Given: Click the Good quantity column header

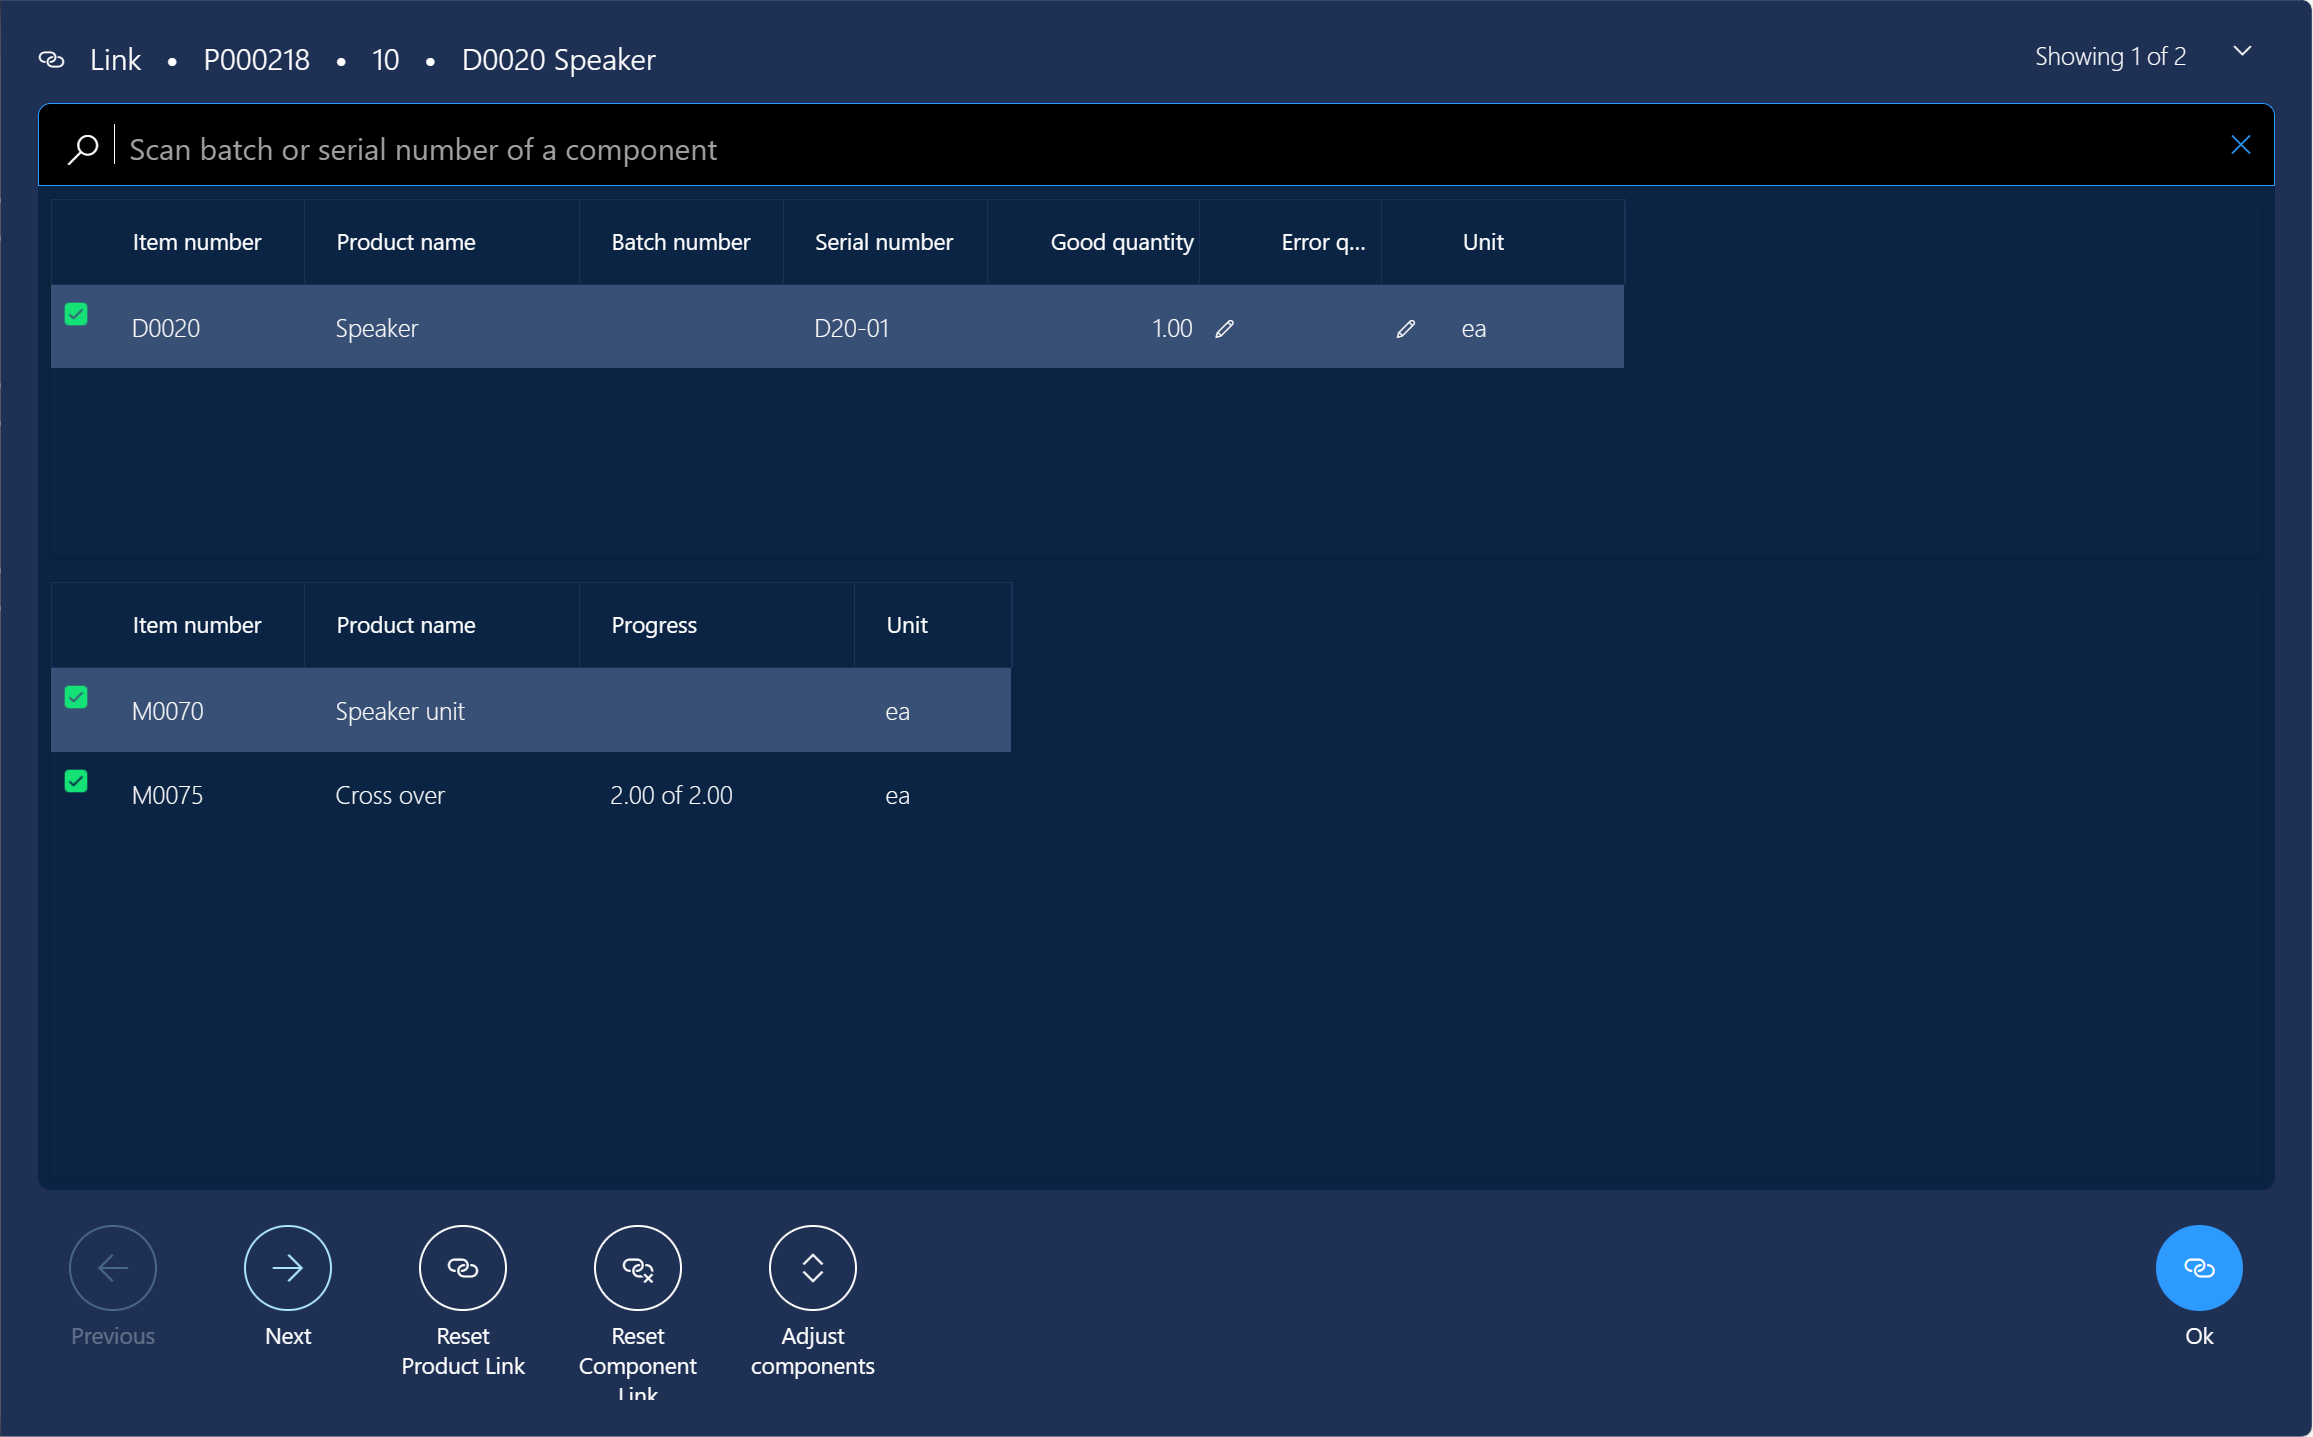Looking at the screenshot, I should (1121, 242).
